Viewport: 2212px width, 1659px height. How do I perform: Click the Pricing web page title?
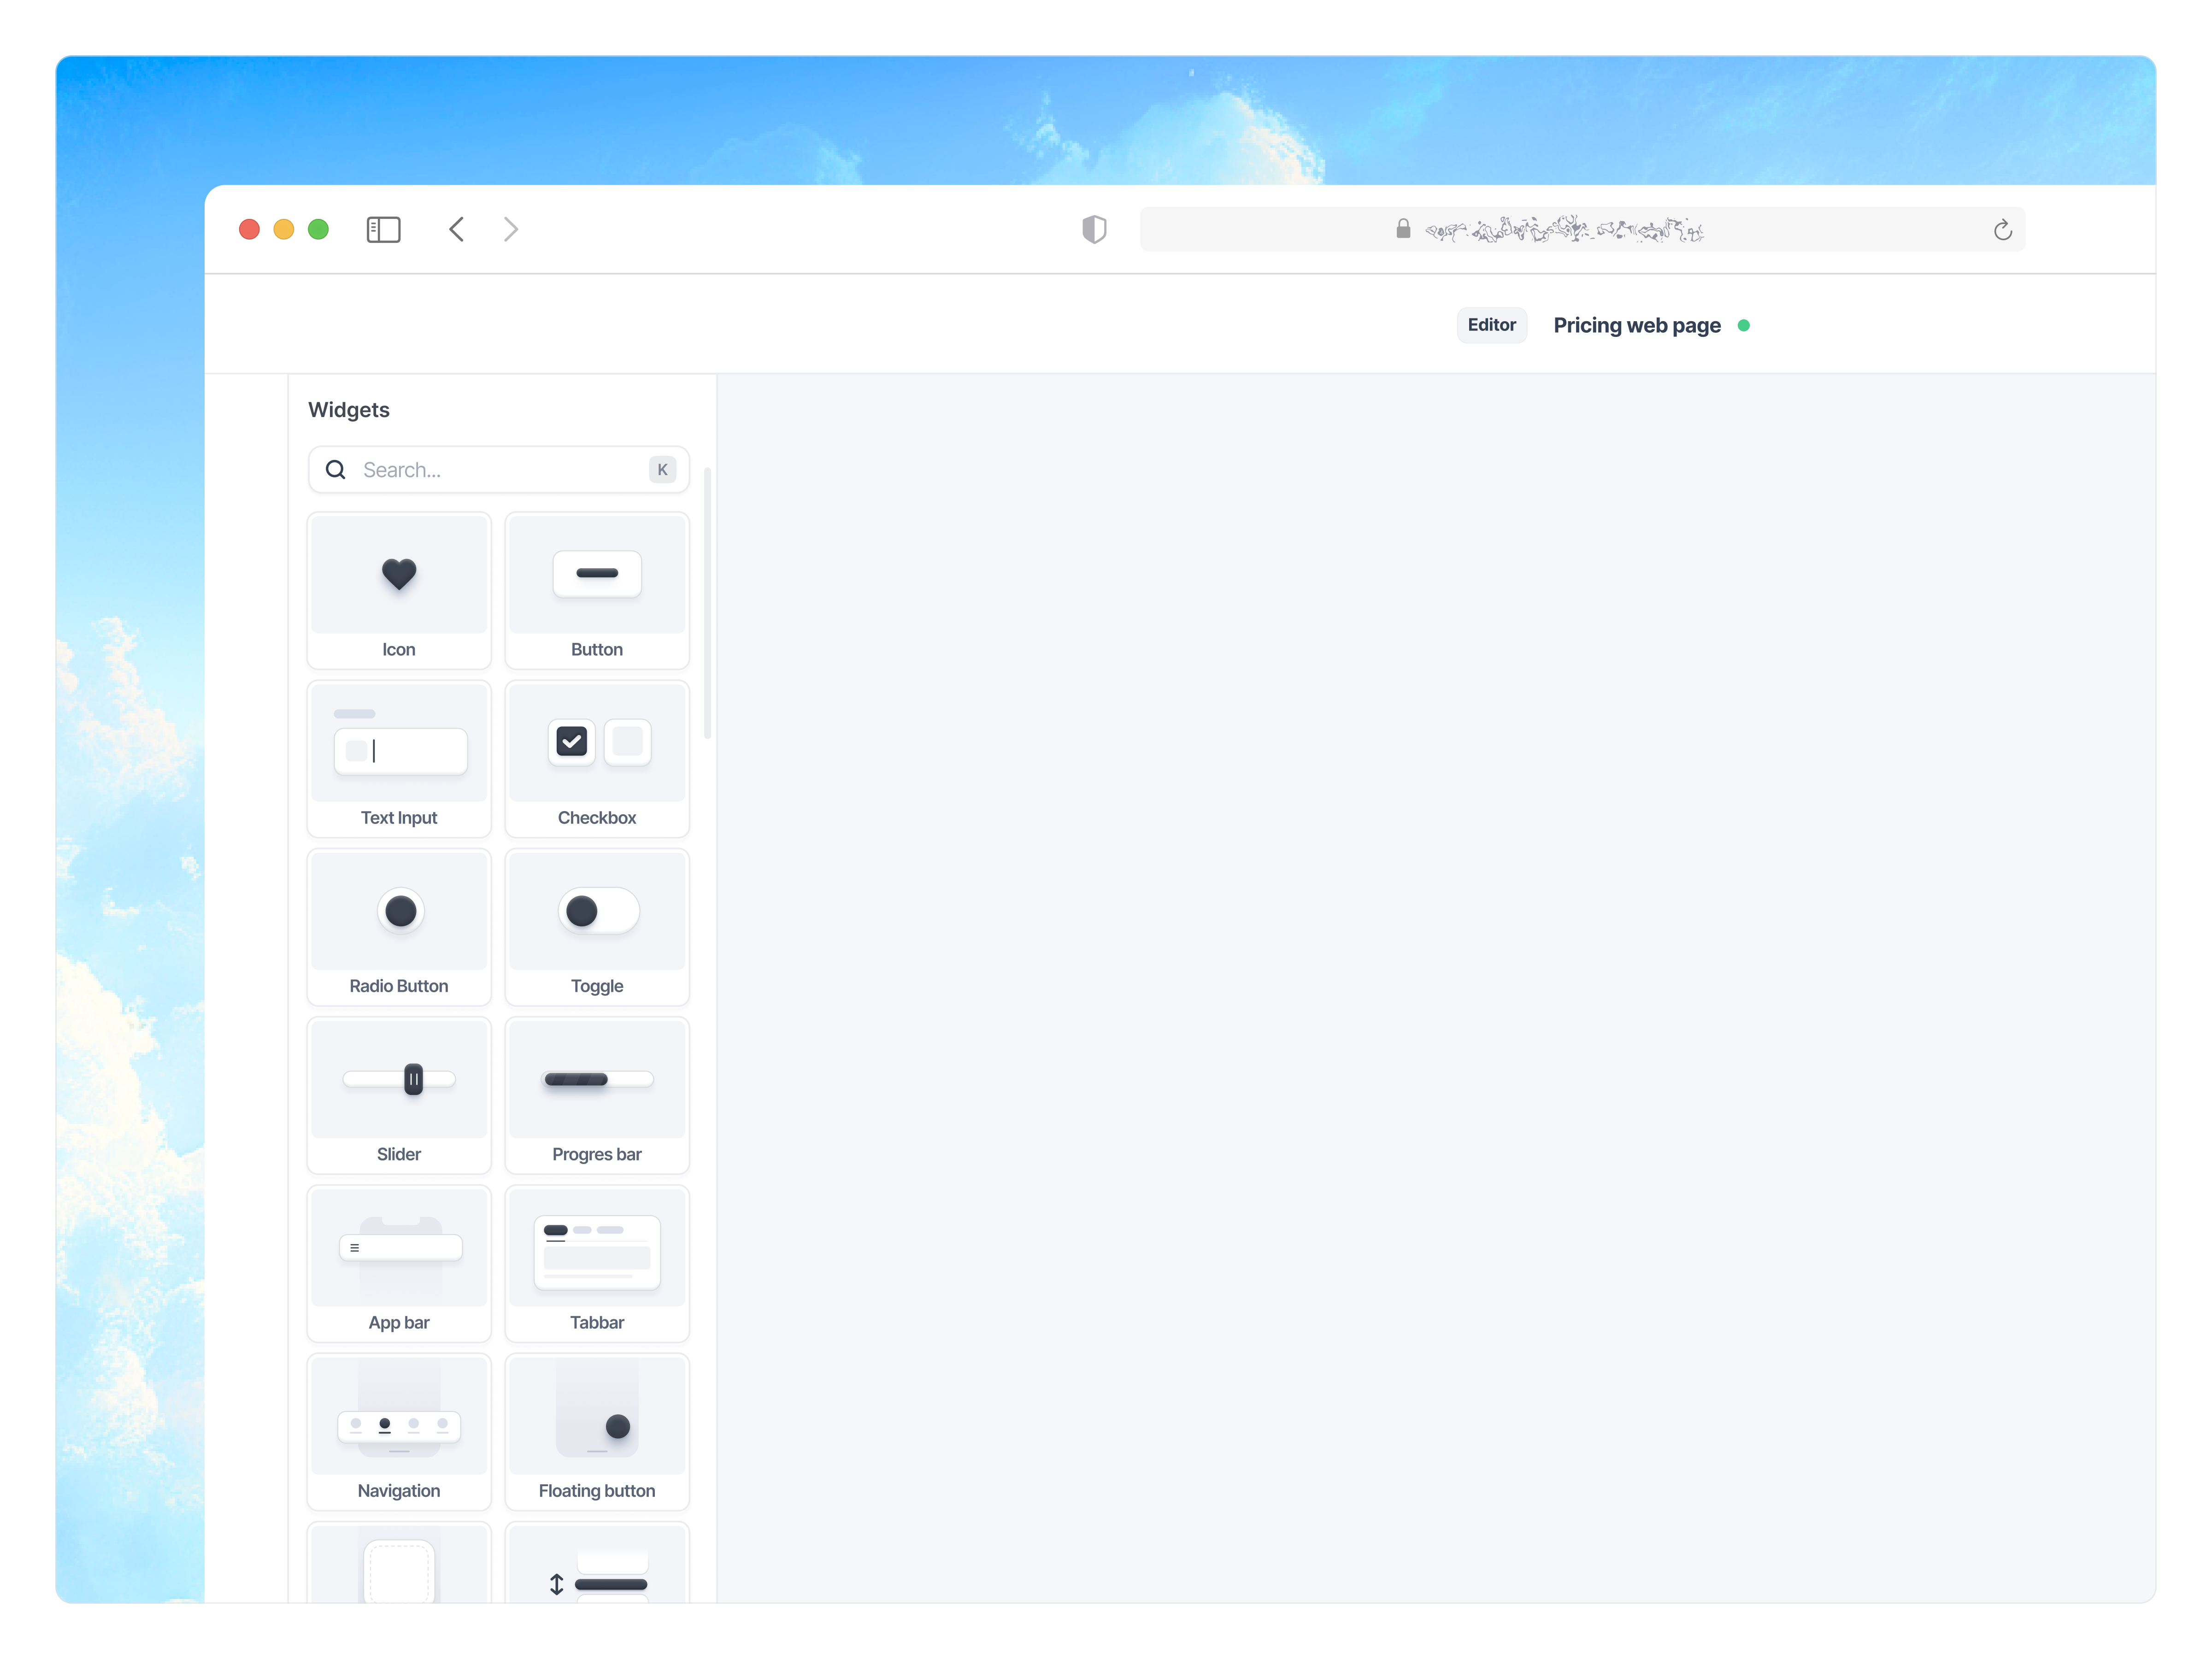pos(1637,325)
